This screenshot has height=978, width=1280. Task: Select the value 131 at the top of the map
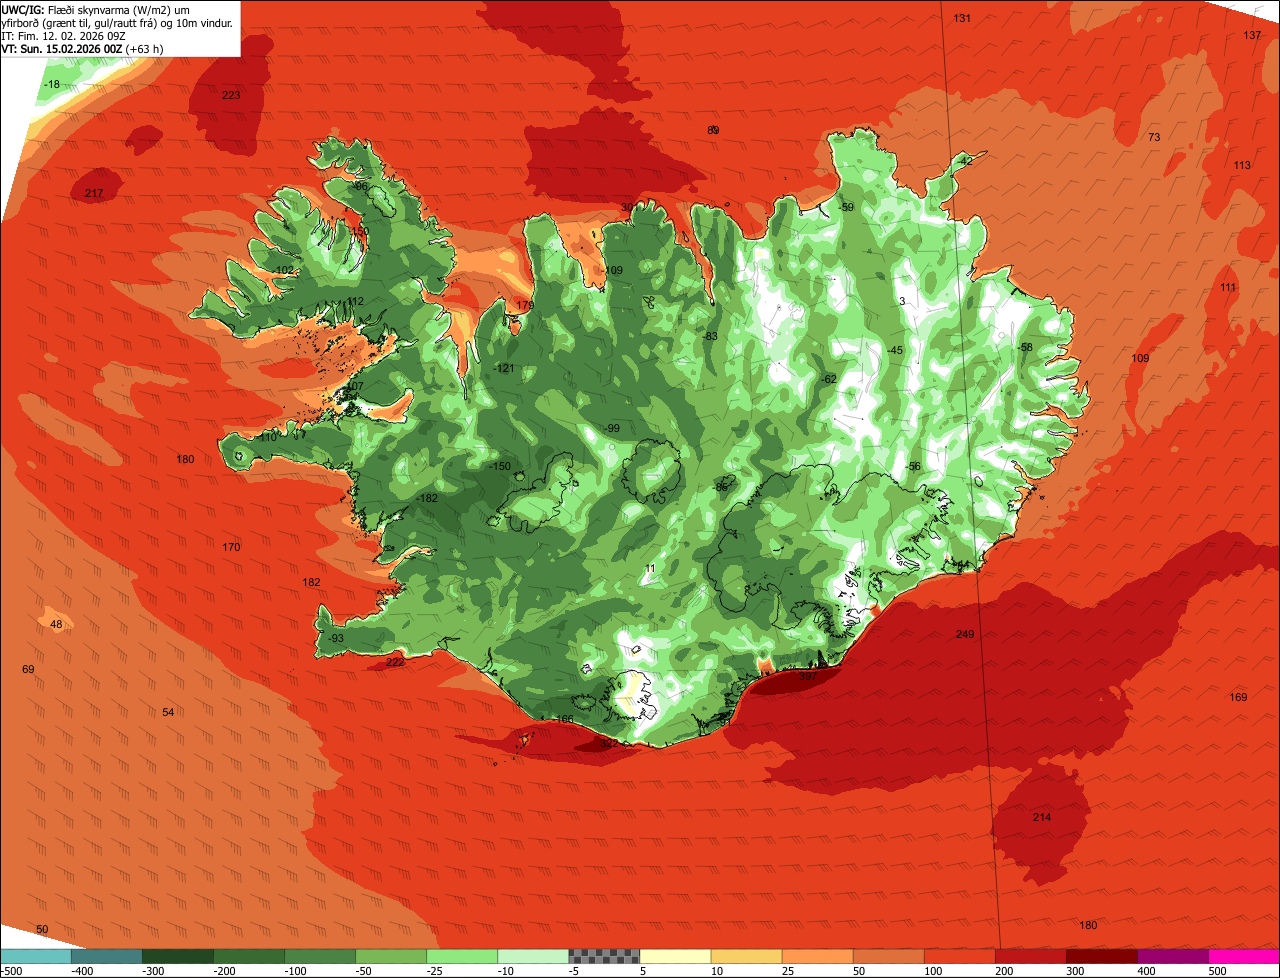(962, 18)
